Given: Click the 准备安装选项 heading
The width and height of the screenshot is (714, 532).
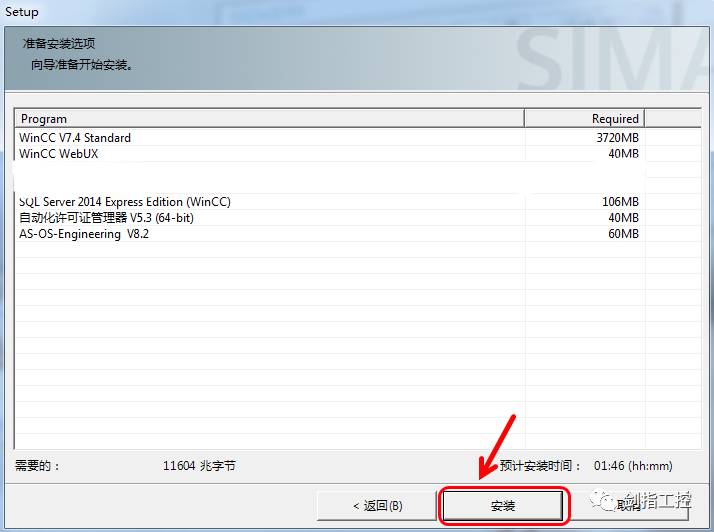Looking at the screenshot, I should click(59, 43).
